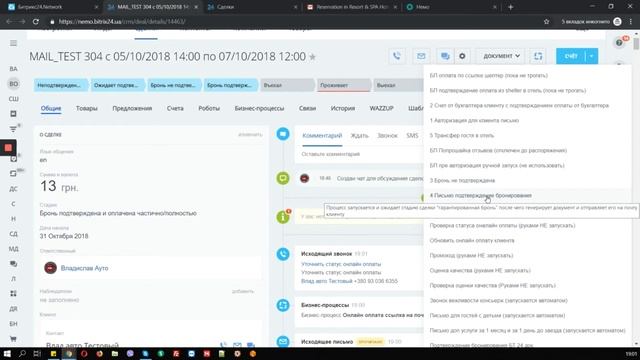
Task: Click the red record icon in left sidebar
Action: pyautogui.click(x=8, y=148)
